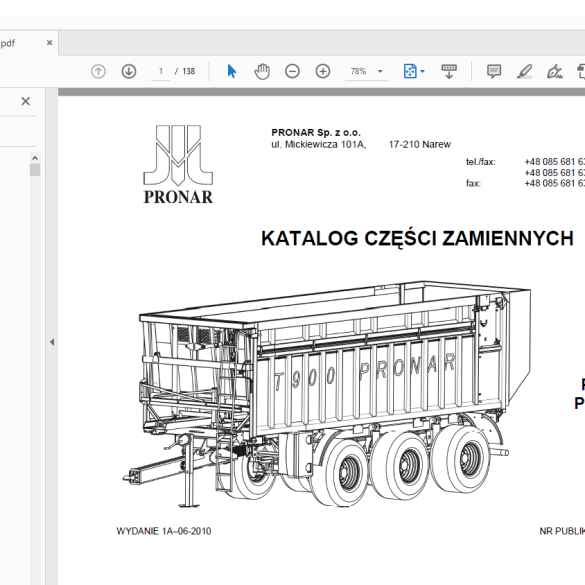Screen dimensions: 585x585
Task: Click the PRONAR logo on the page
Action: (x=178, y=164)
